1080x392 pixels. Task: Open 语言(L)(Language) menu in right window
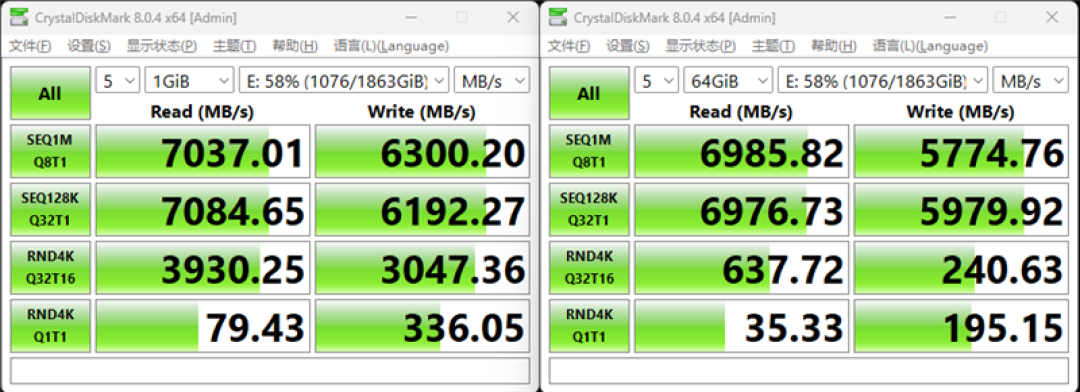(x=930, y=46)
